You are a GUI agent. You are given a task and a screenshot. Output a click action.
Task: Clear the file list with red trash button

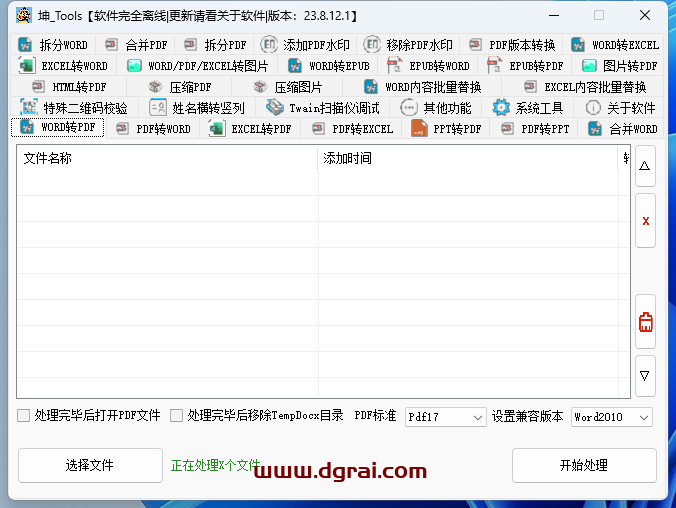645,322
